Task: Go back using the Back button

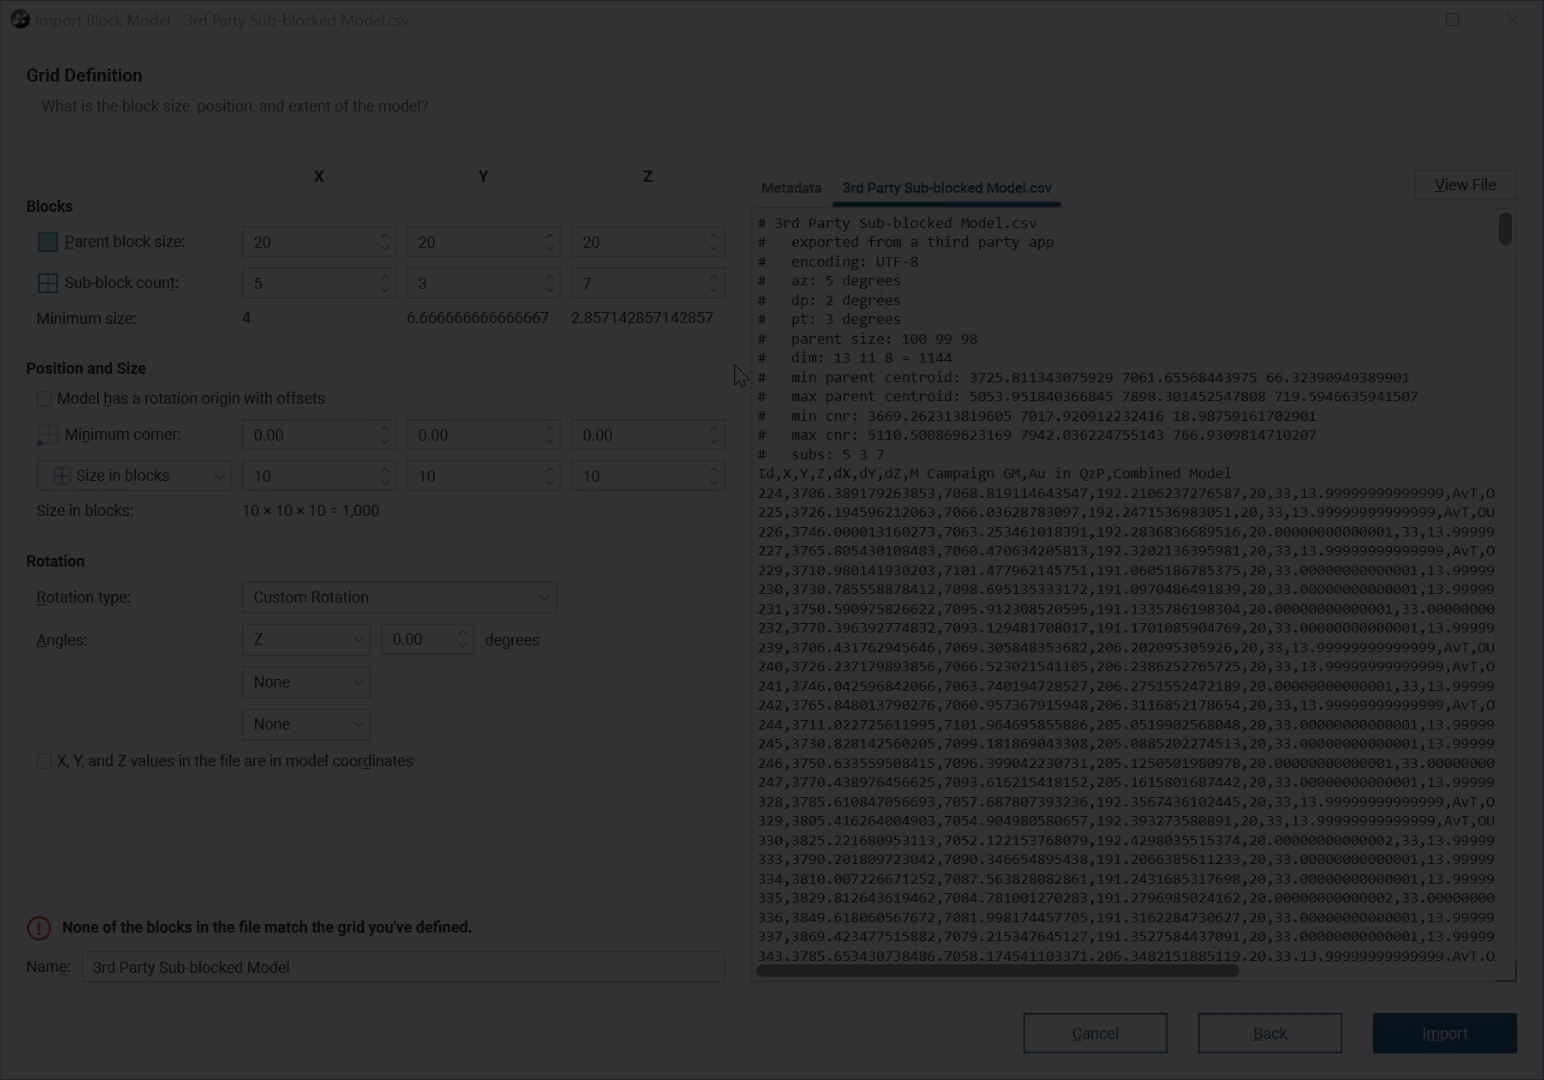Action: point(1269,1033)
